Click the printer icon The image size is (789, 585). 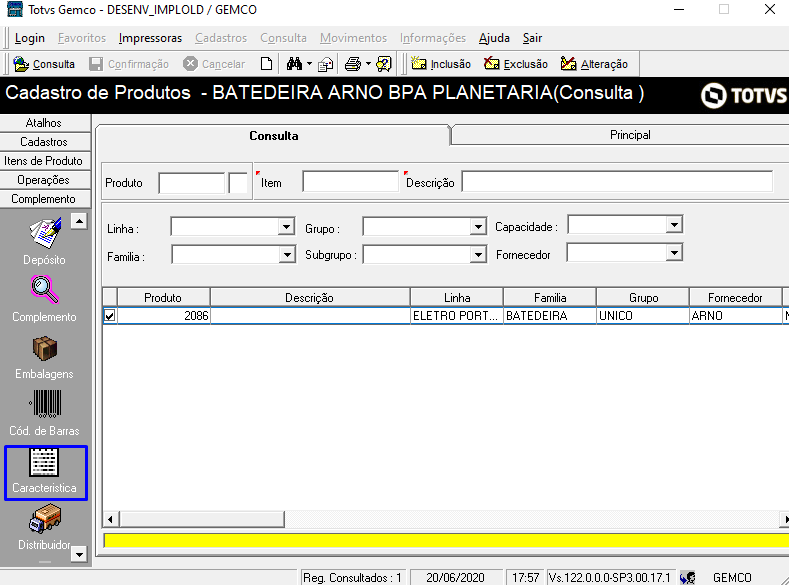pos(353,64)
